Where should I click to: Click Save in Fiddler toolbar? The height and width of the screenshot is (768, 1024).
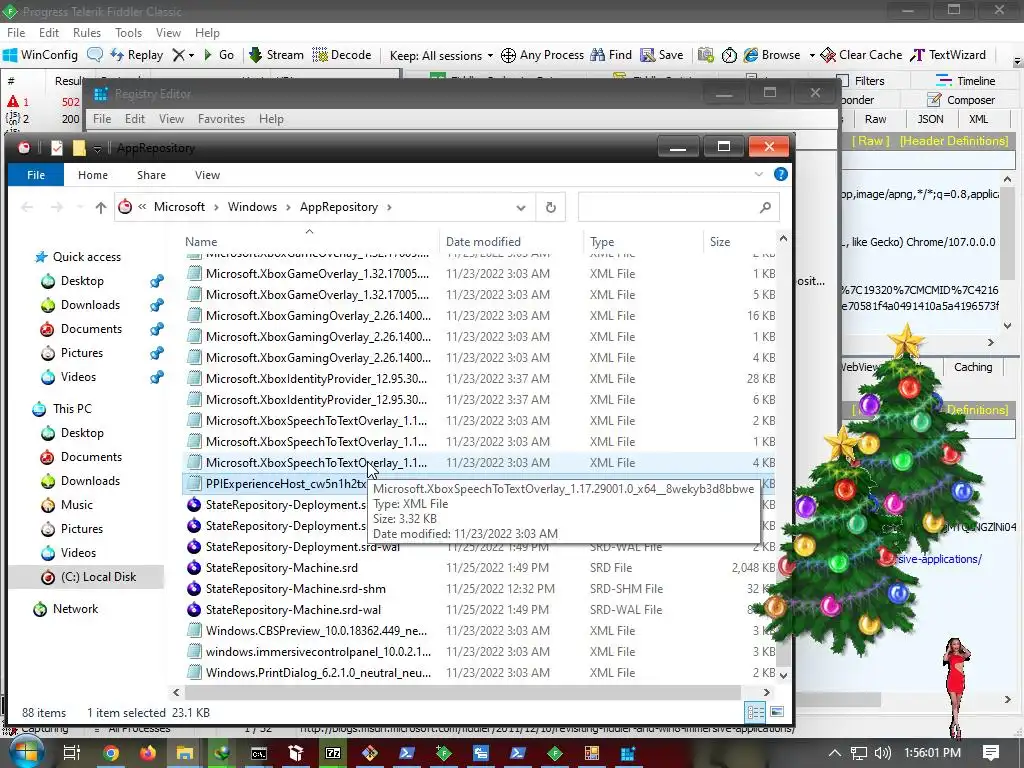click(x=662, y=55)
